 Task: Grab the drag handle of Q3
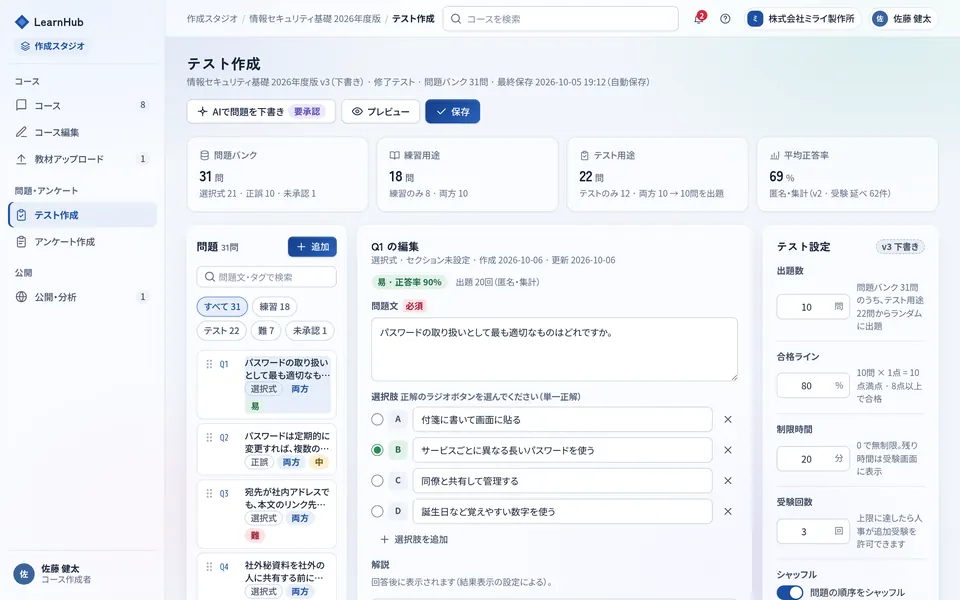(x=209, y=493)
